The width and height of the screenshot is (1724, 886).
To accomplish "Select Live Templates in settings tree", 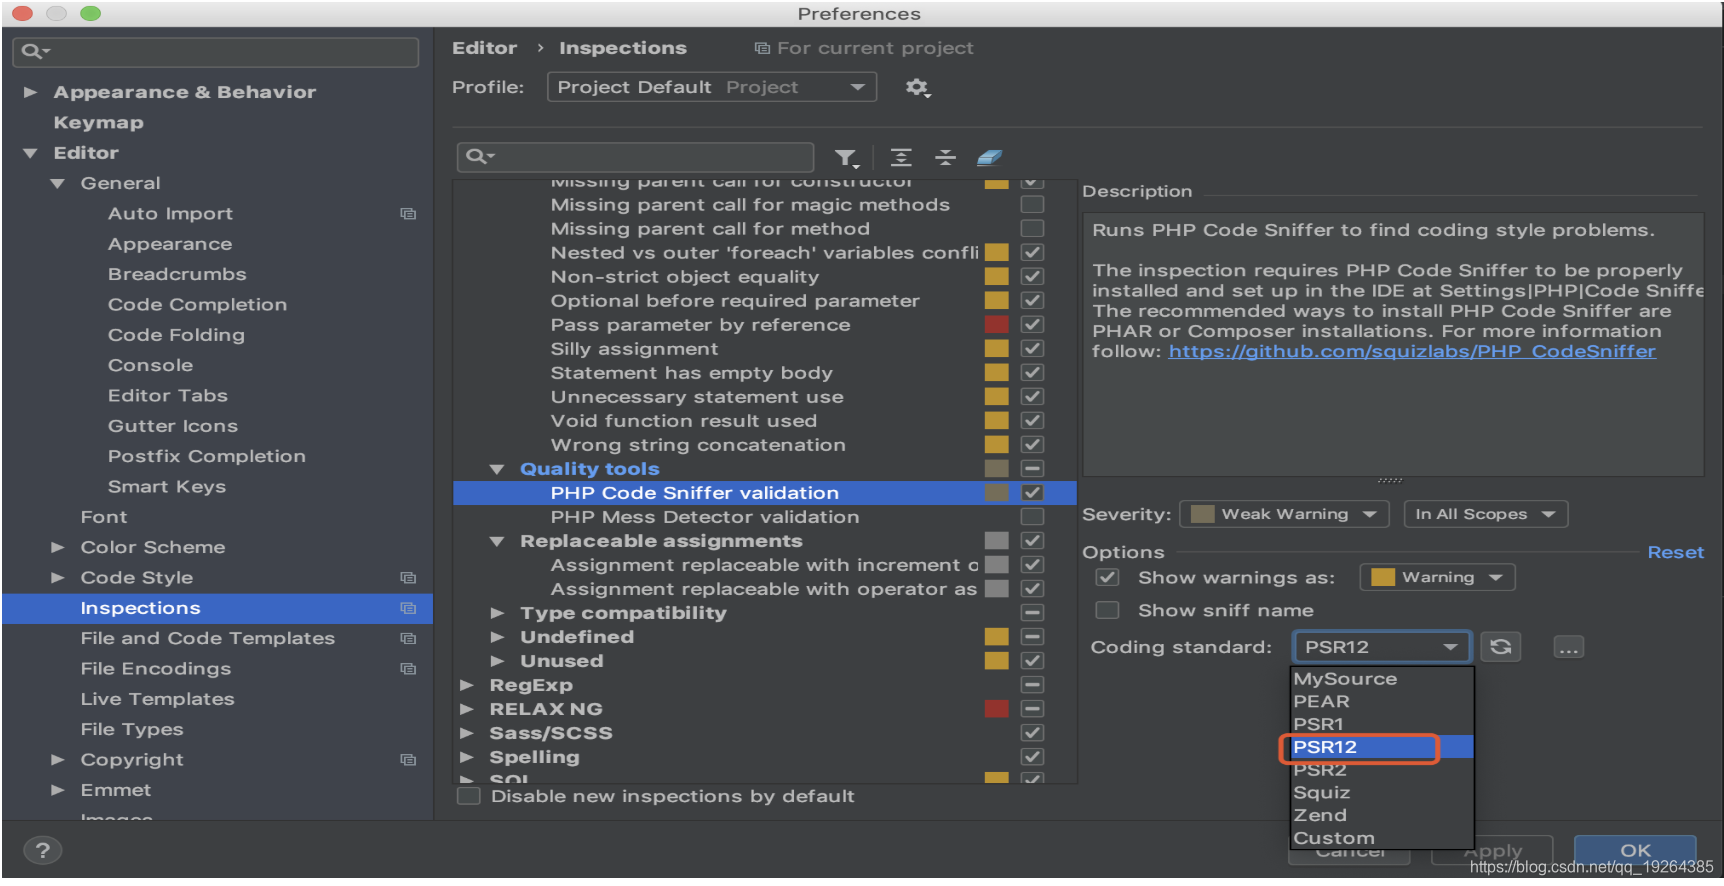I will pyautogui.click(x=157, y=699).
